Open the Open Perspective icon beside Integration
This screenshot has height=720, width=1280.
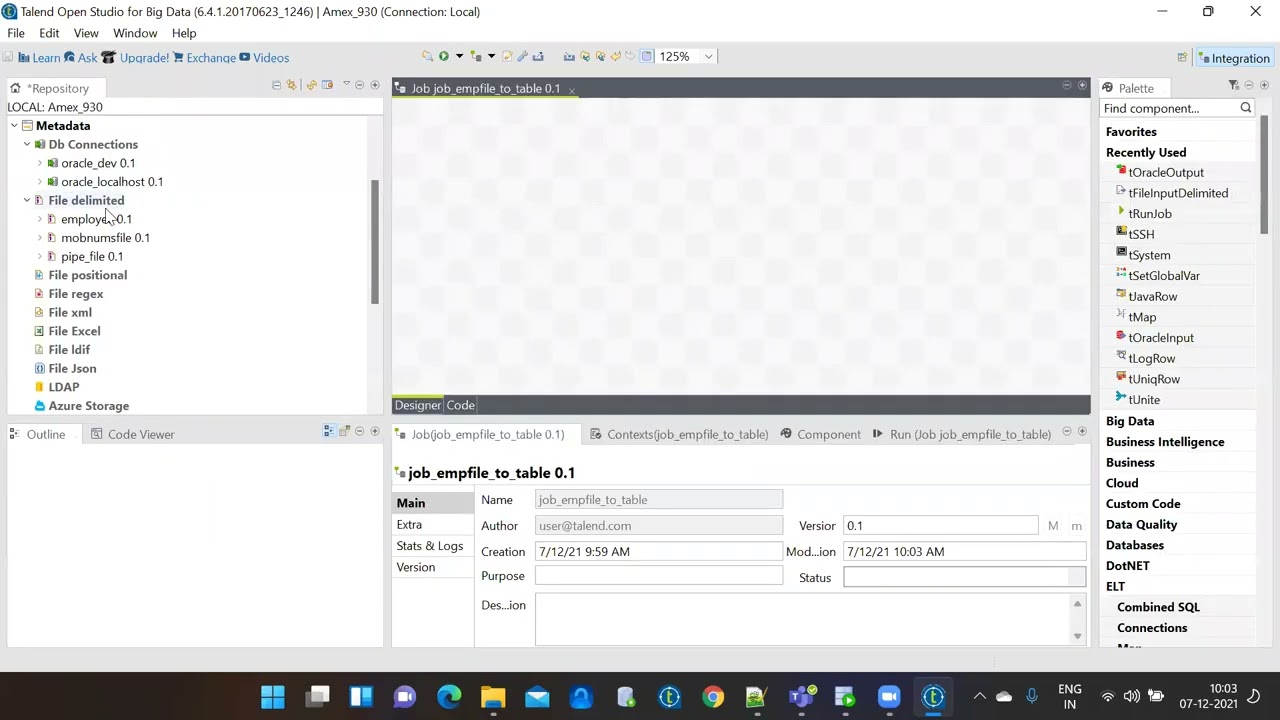point(1182,58)
